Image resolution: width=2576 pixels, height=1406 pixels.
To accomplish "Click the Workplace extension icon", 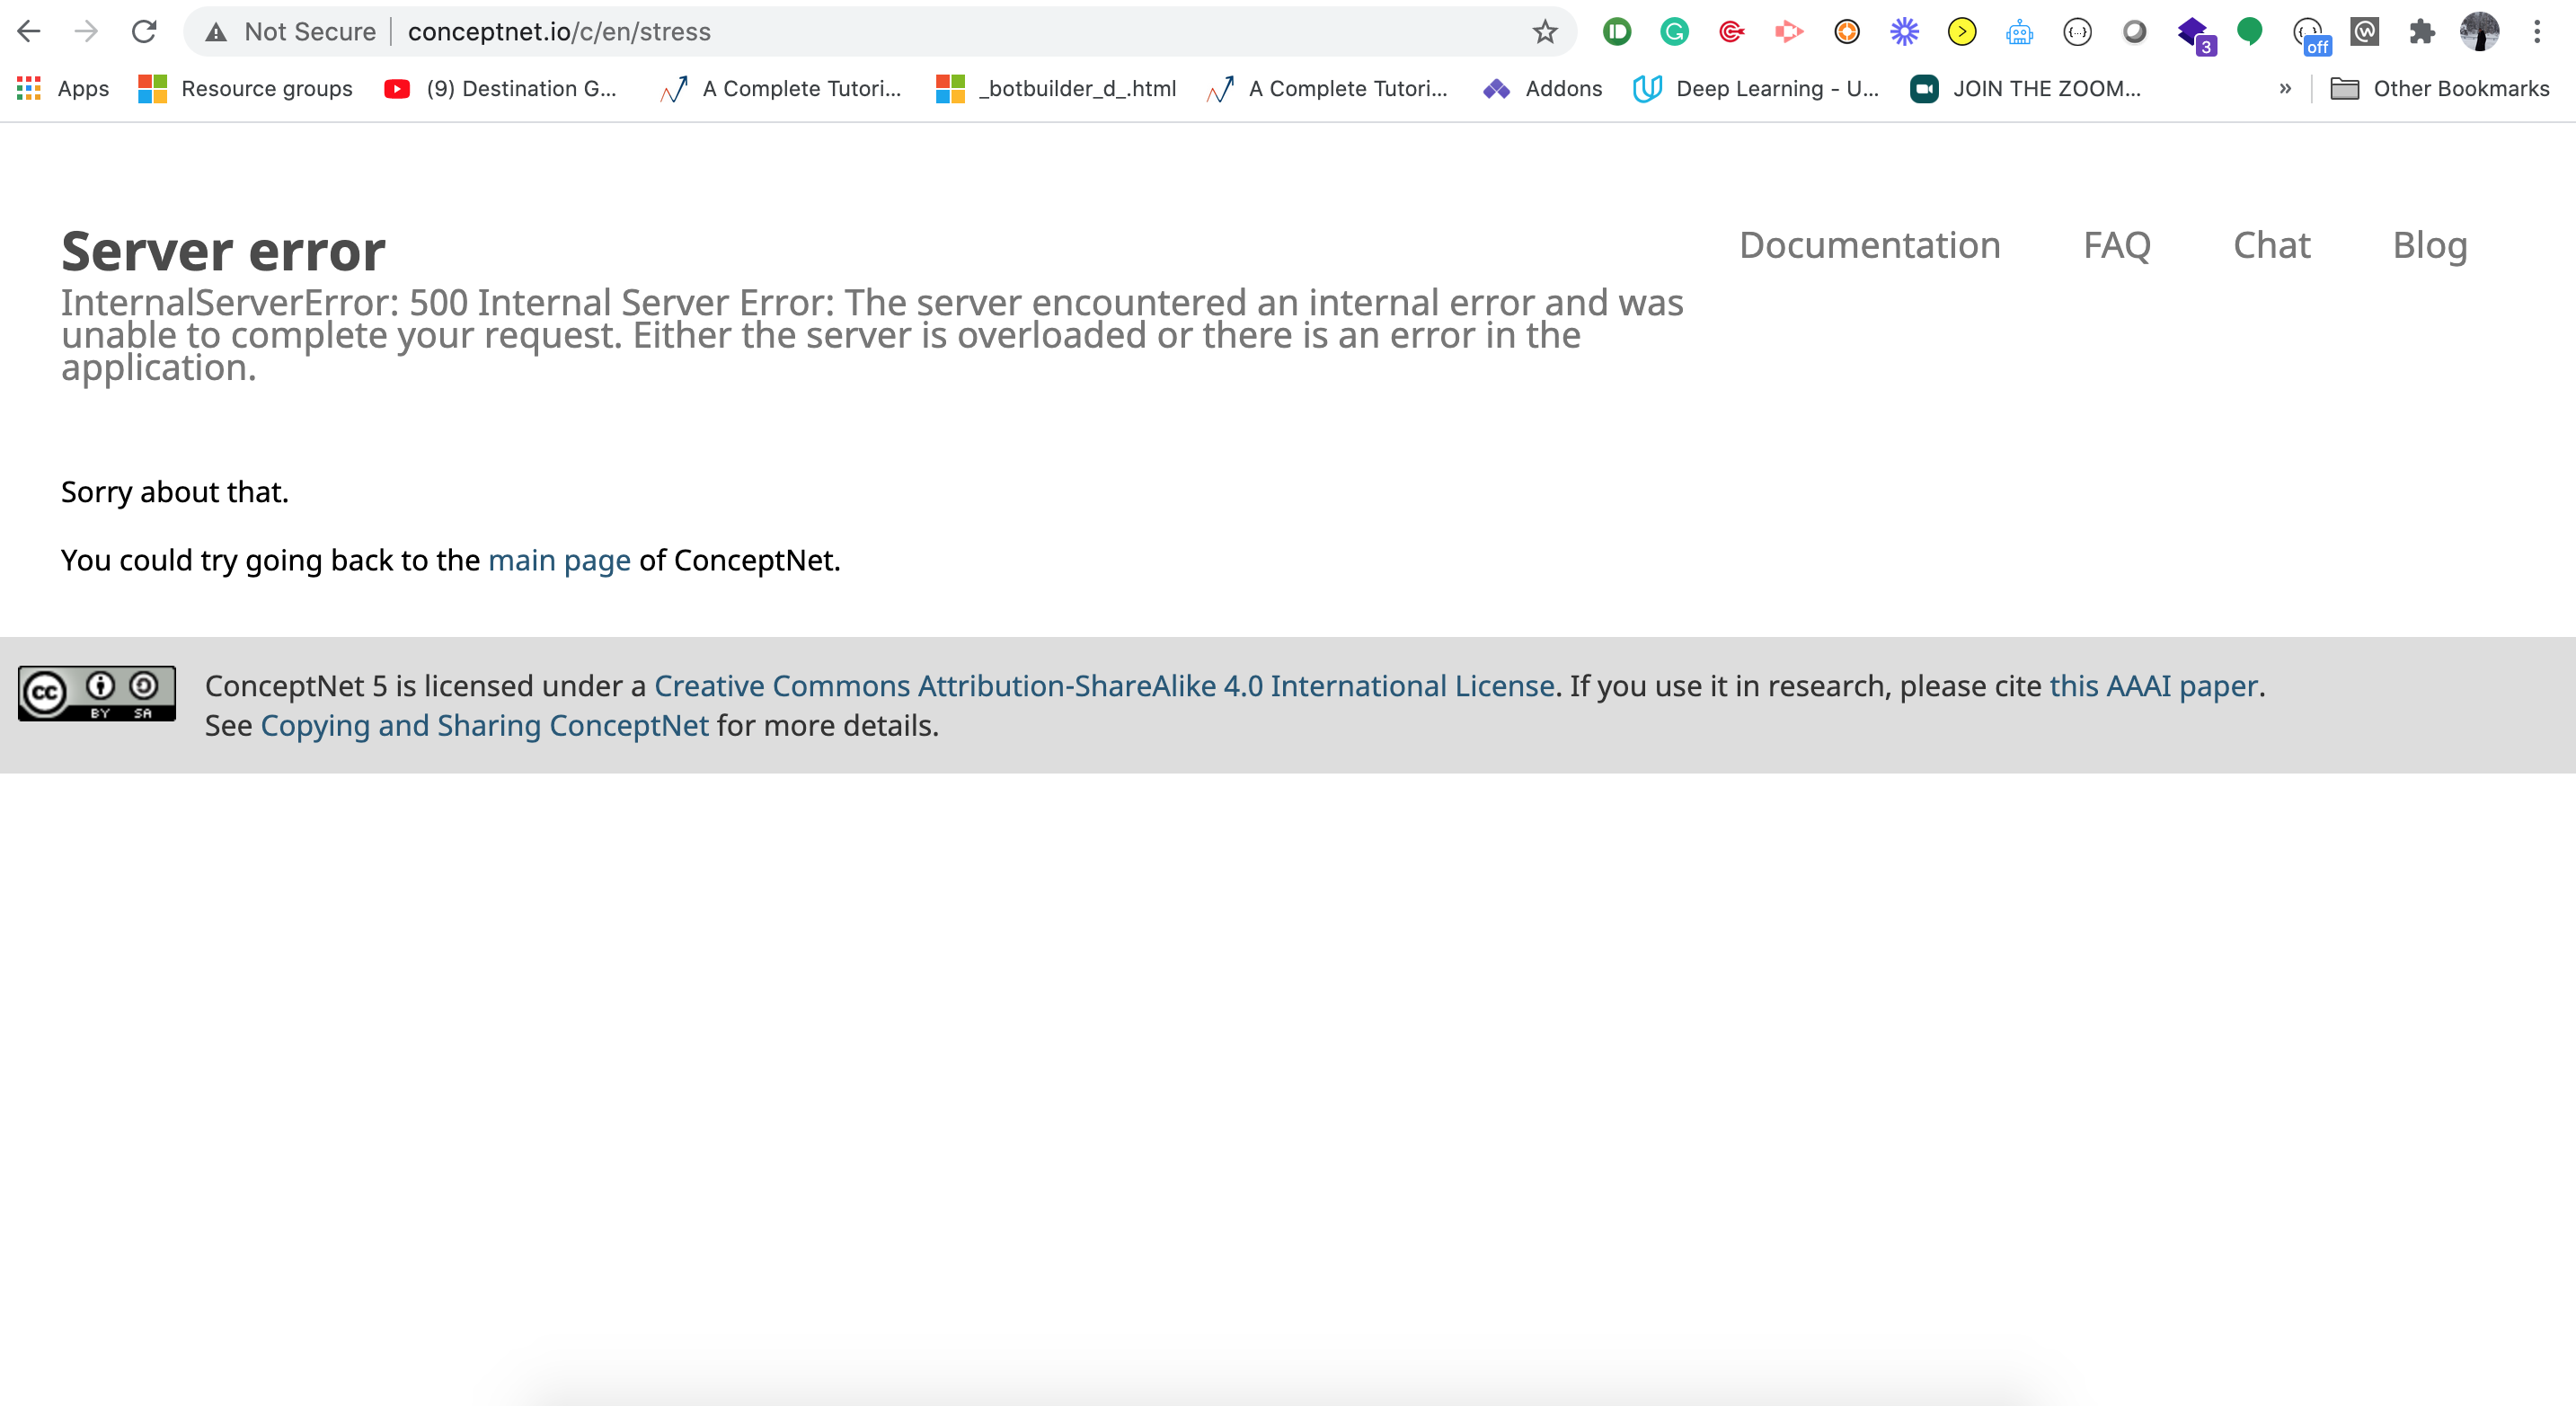I will point(2364,31).
